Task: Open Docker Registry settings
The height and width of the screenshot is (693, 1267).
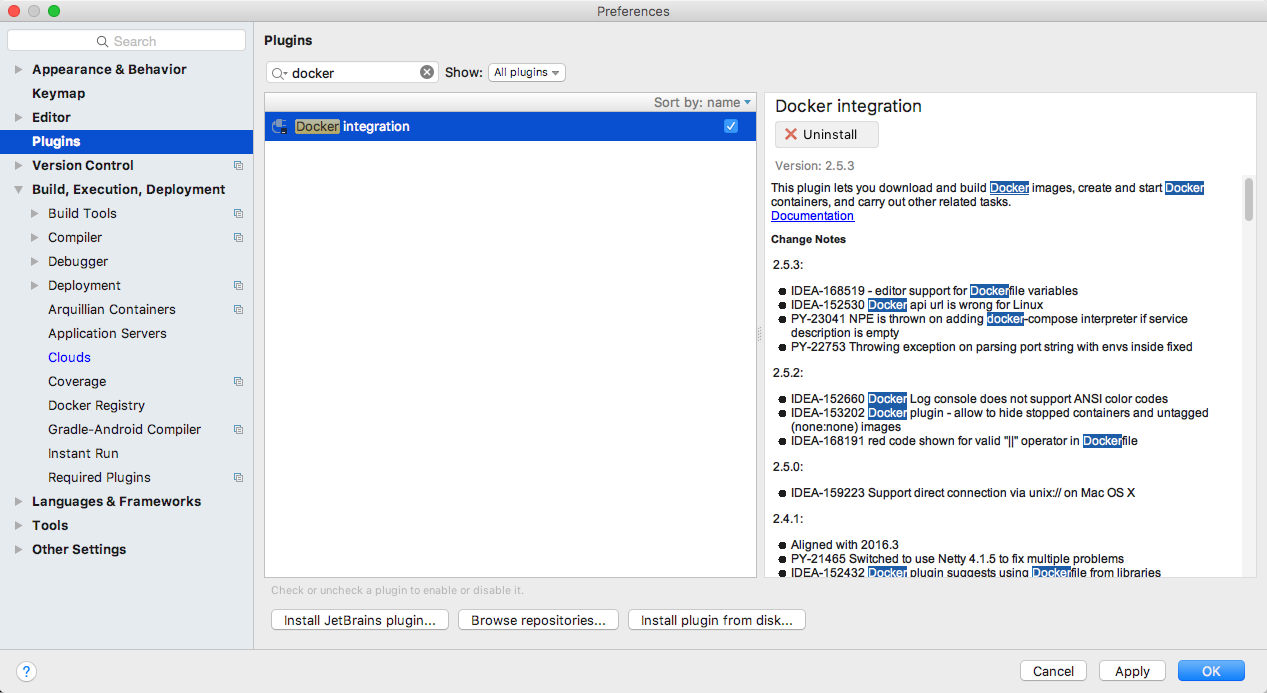Action: coord(96,406)
